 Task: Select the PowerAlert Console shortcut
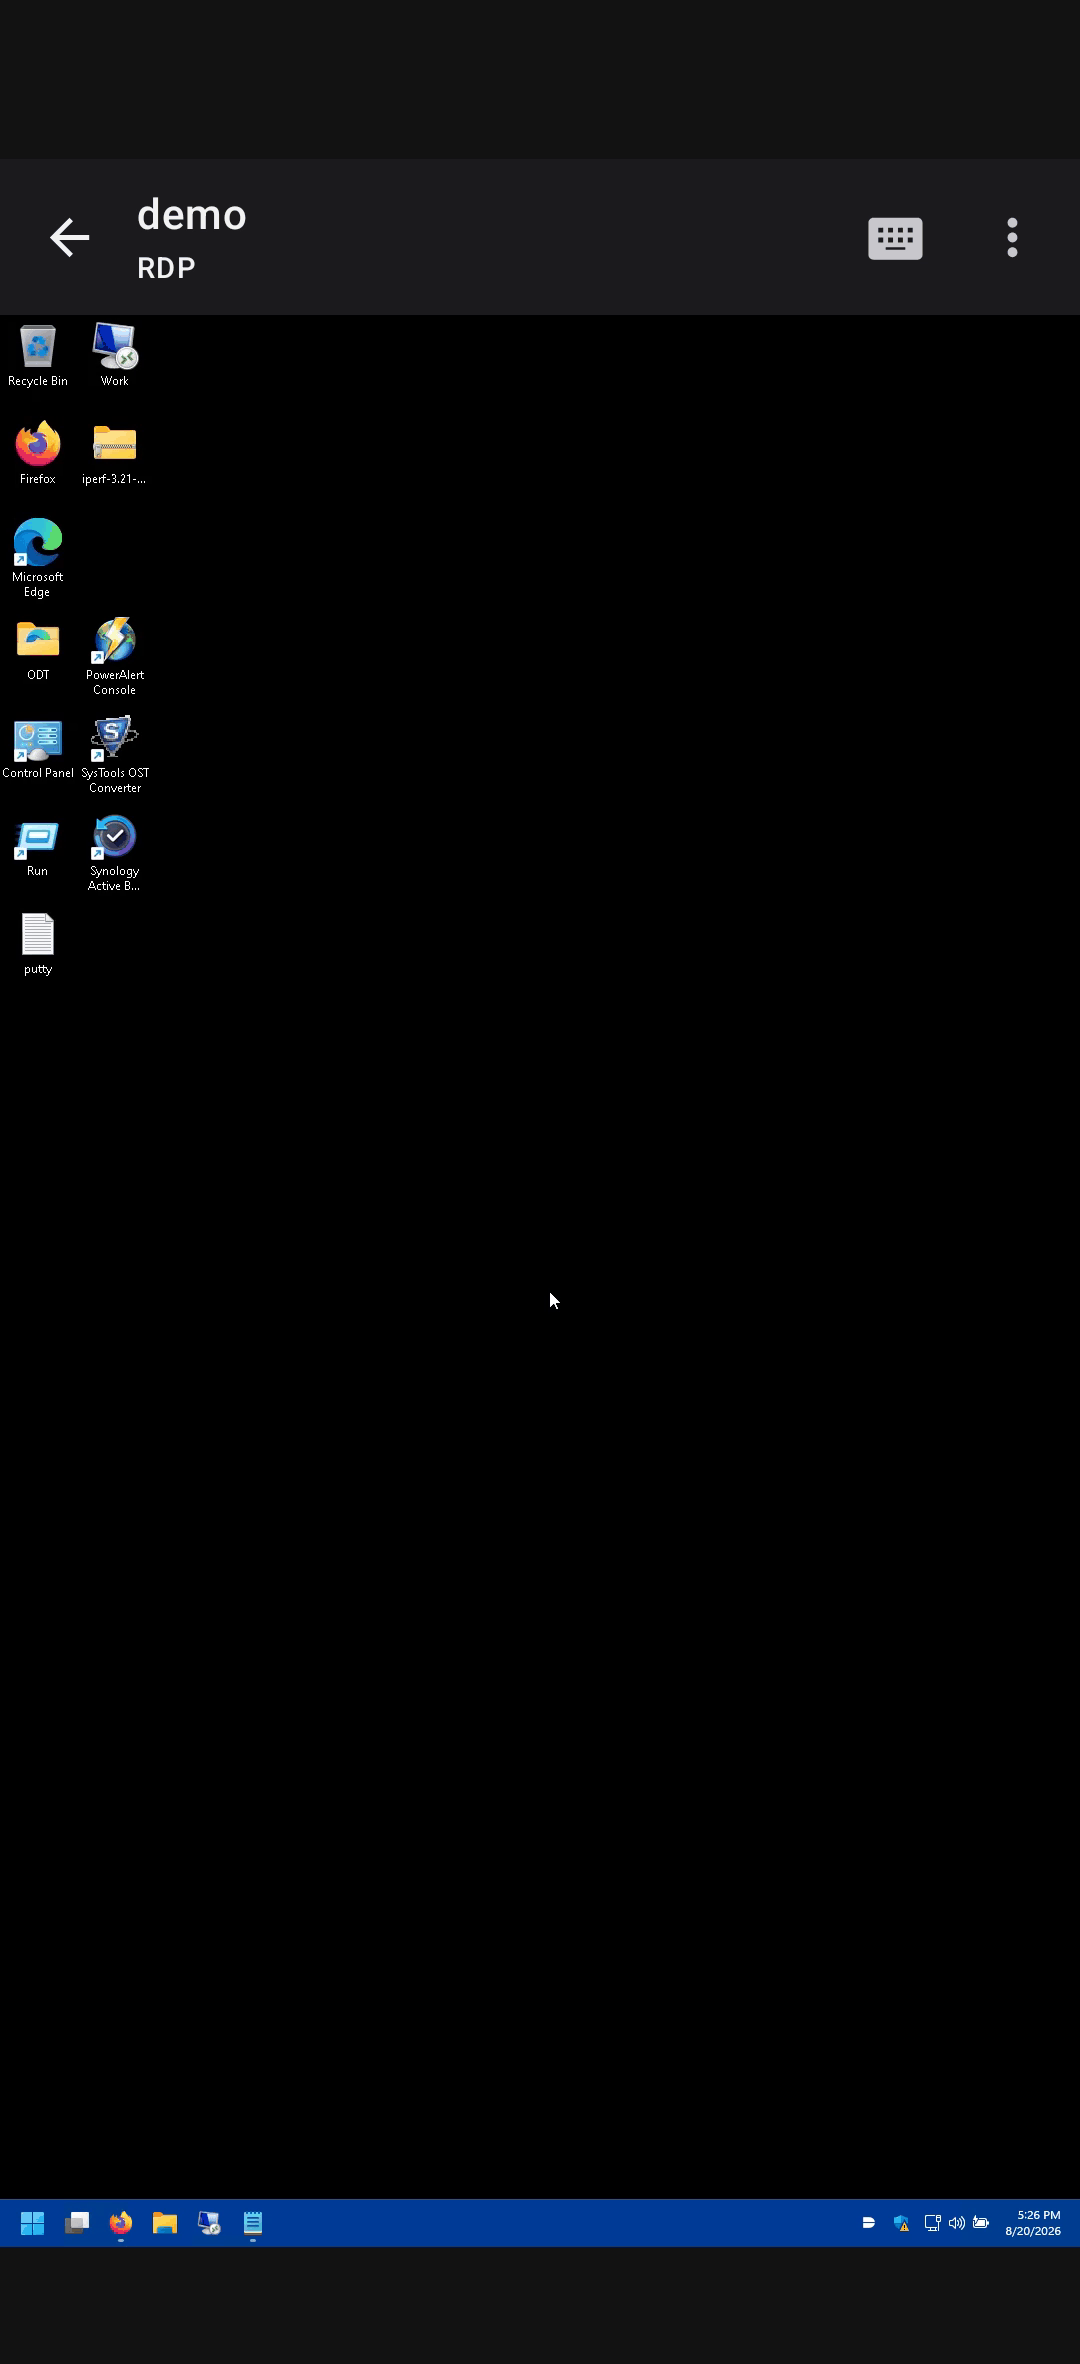[115, 656]
